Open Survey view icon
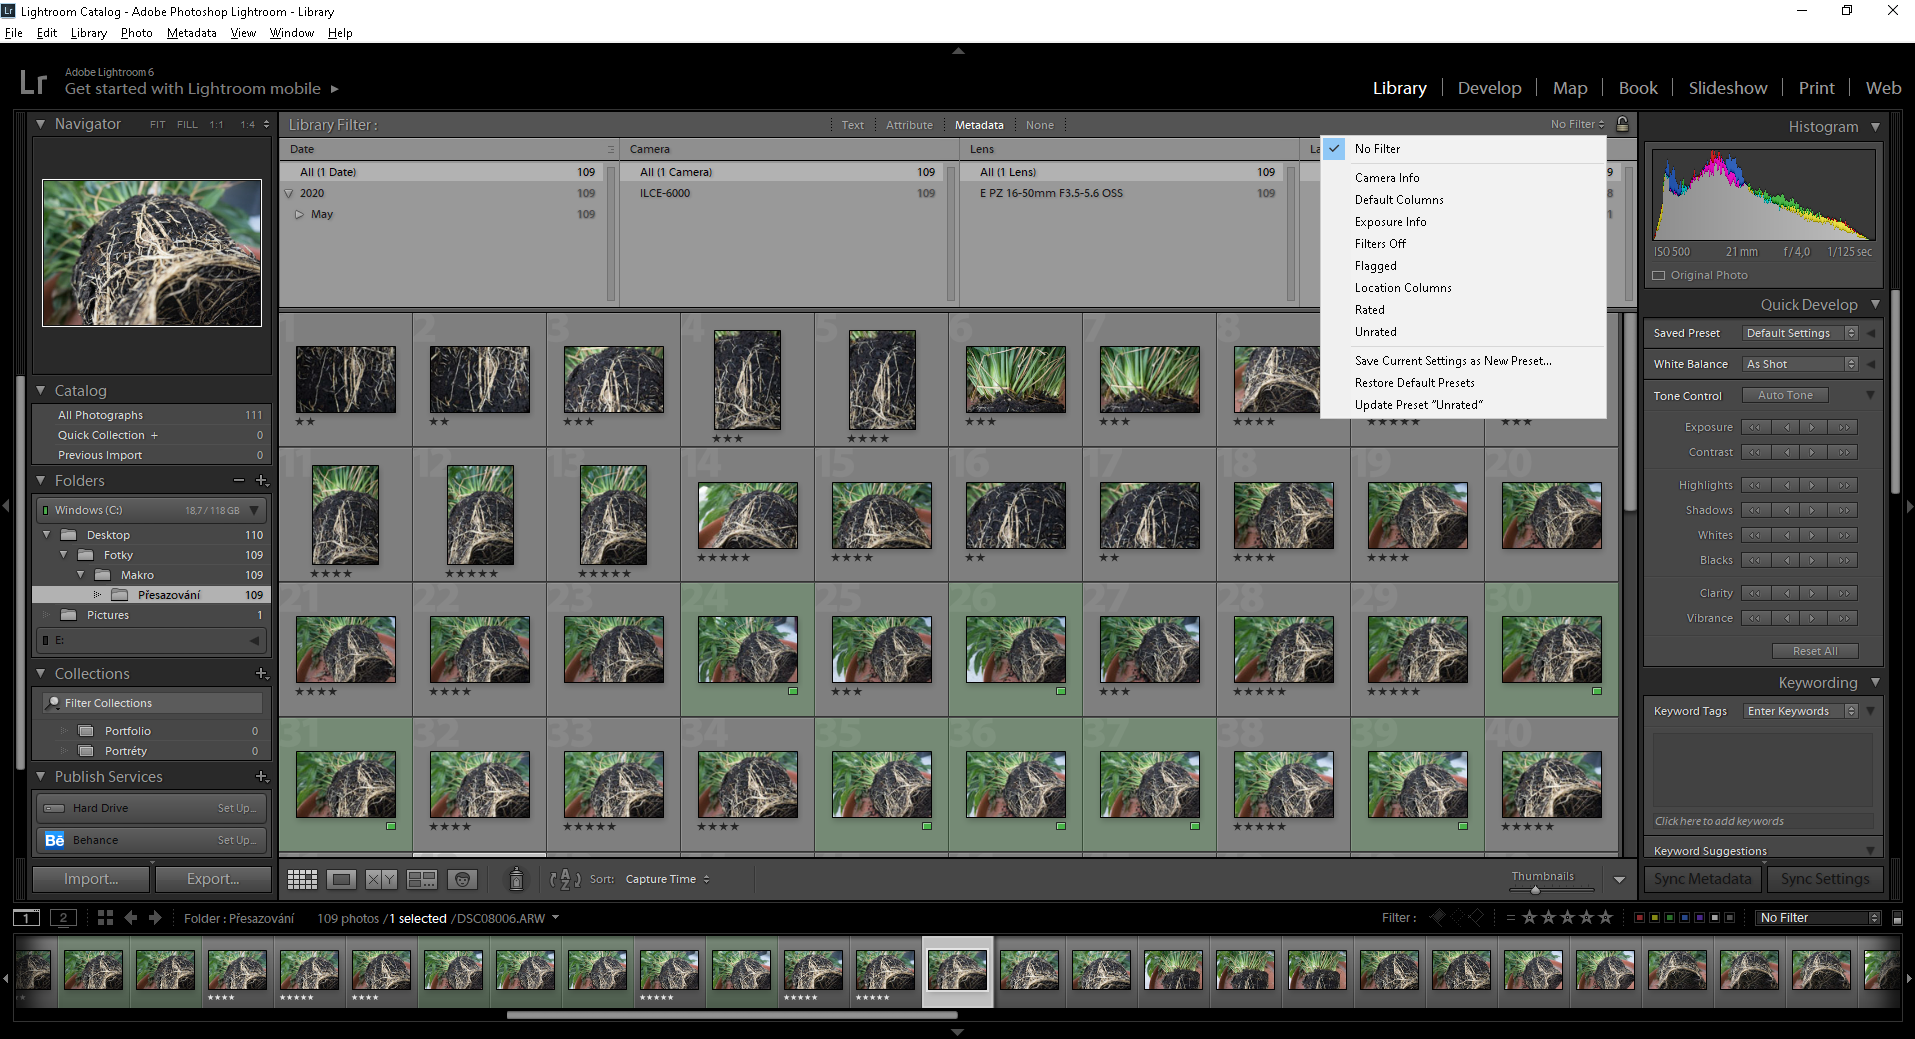The image size is (1915, 1039). (x=421, y=879)
